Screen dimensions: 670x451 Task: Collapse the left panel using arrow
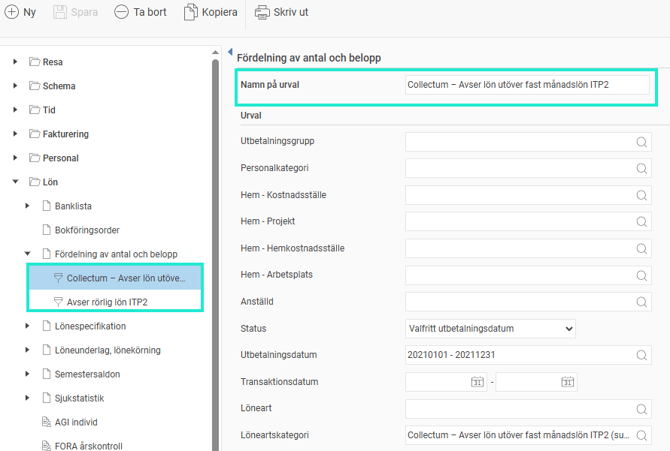click(229, 53)
